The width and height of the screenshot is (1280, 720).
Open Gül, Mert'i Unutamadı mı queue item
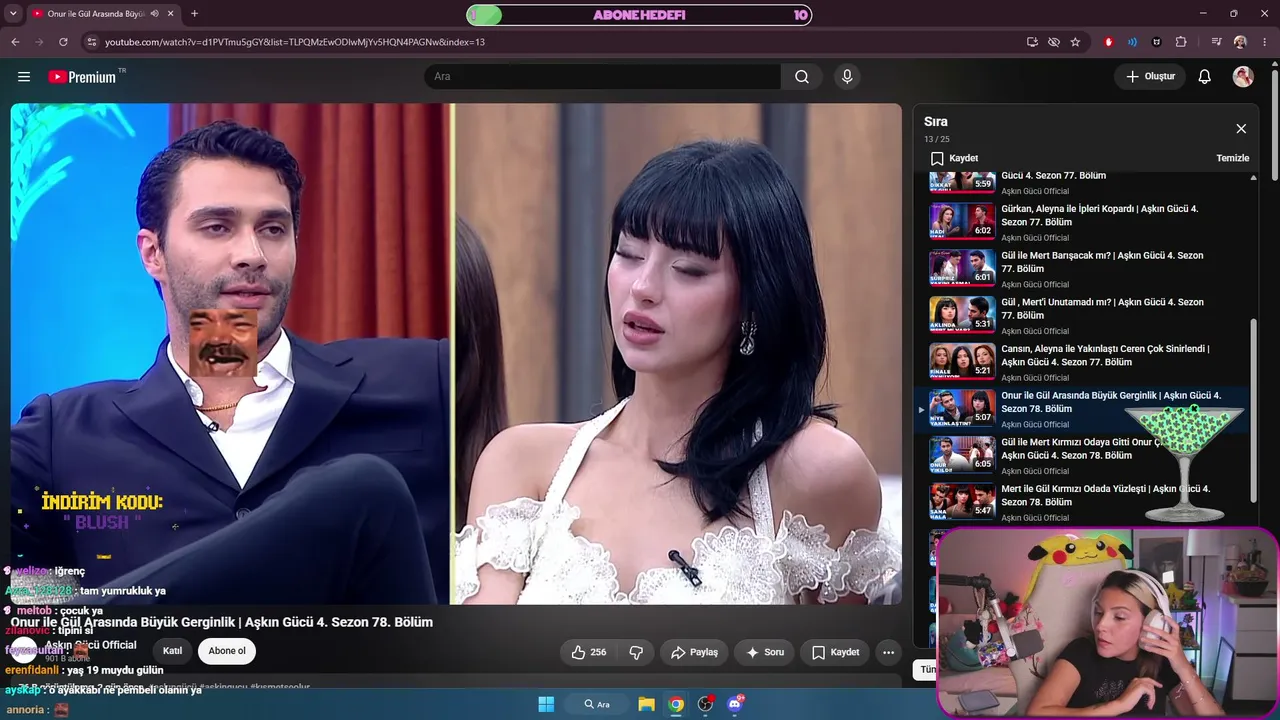pos(1083,315)
